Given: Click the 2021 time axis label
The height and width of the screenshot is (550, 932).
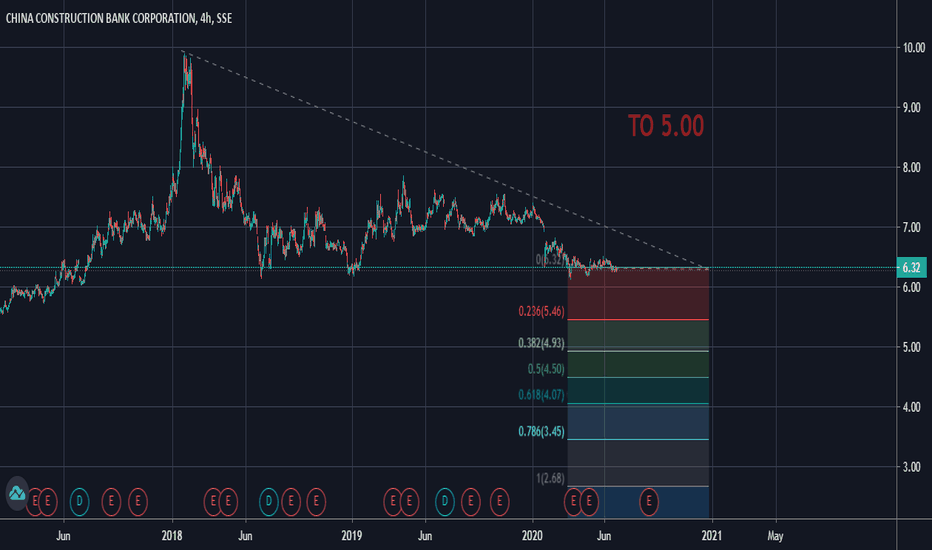Looking at the screenshot, I should (711, 536).
